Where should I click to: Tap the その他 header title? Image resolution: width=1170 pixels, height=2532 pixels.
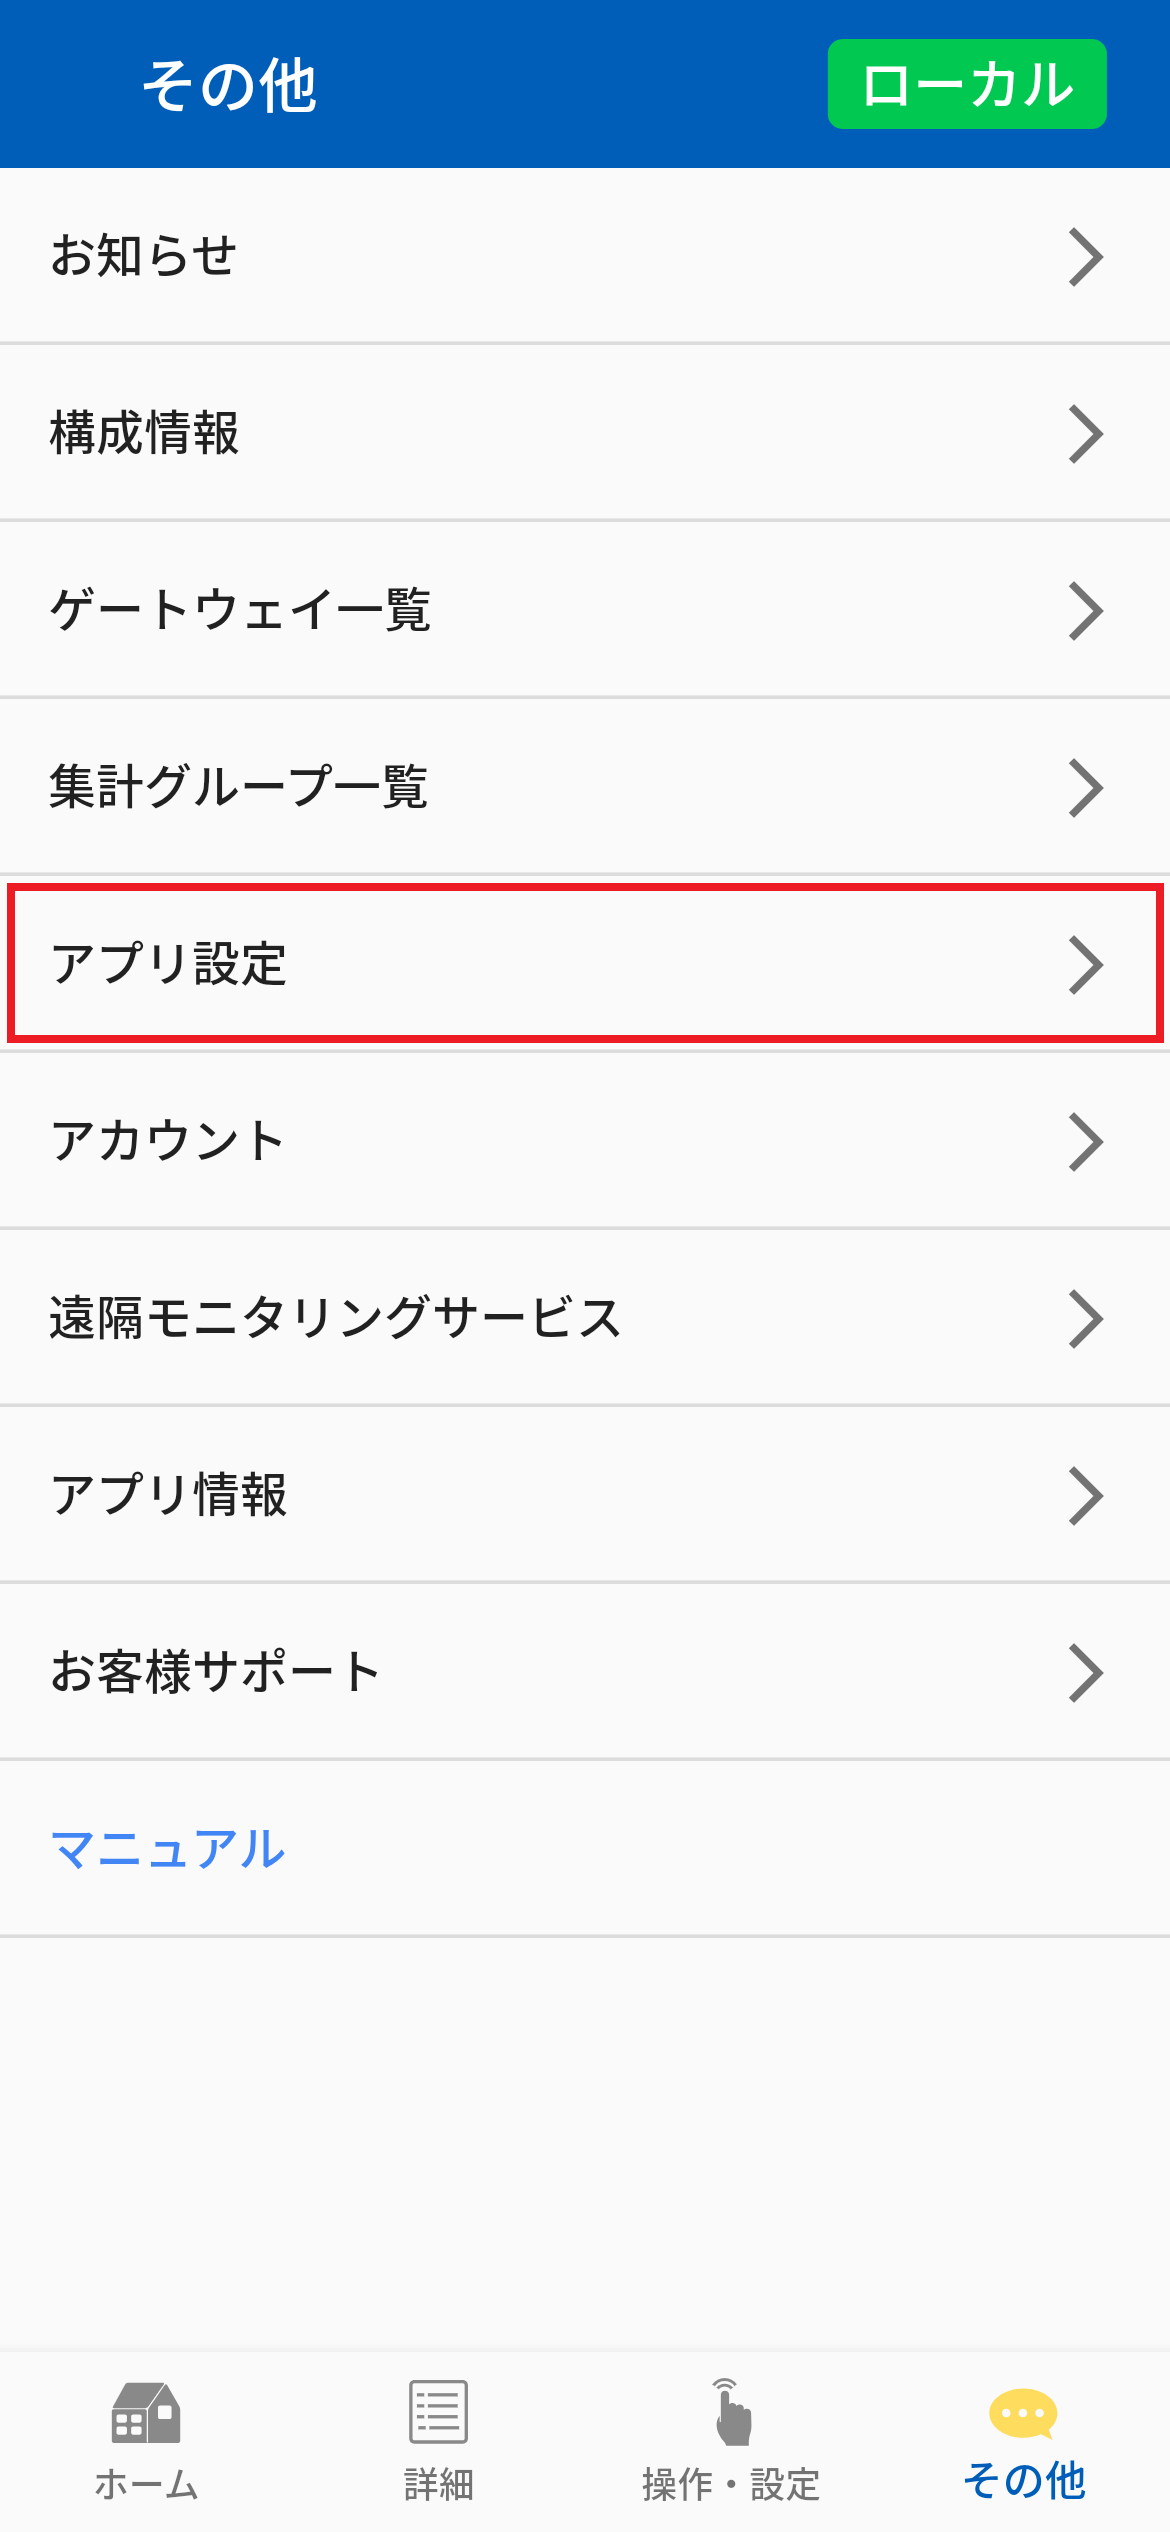click(x=229, y=85)
